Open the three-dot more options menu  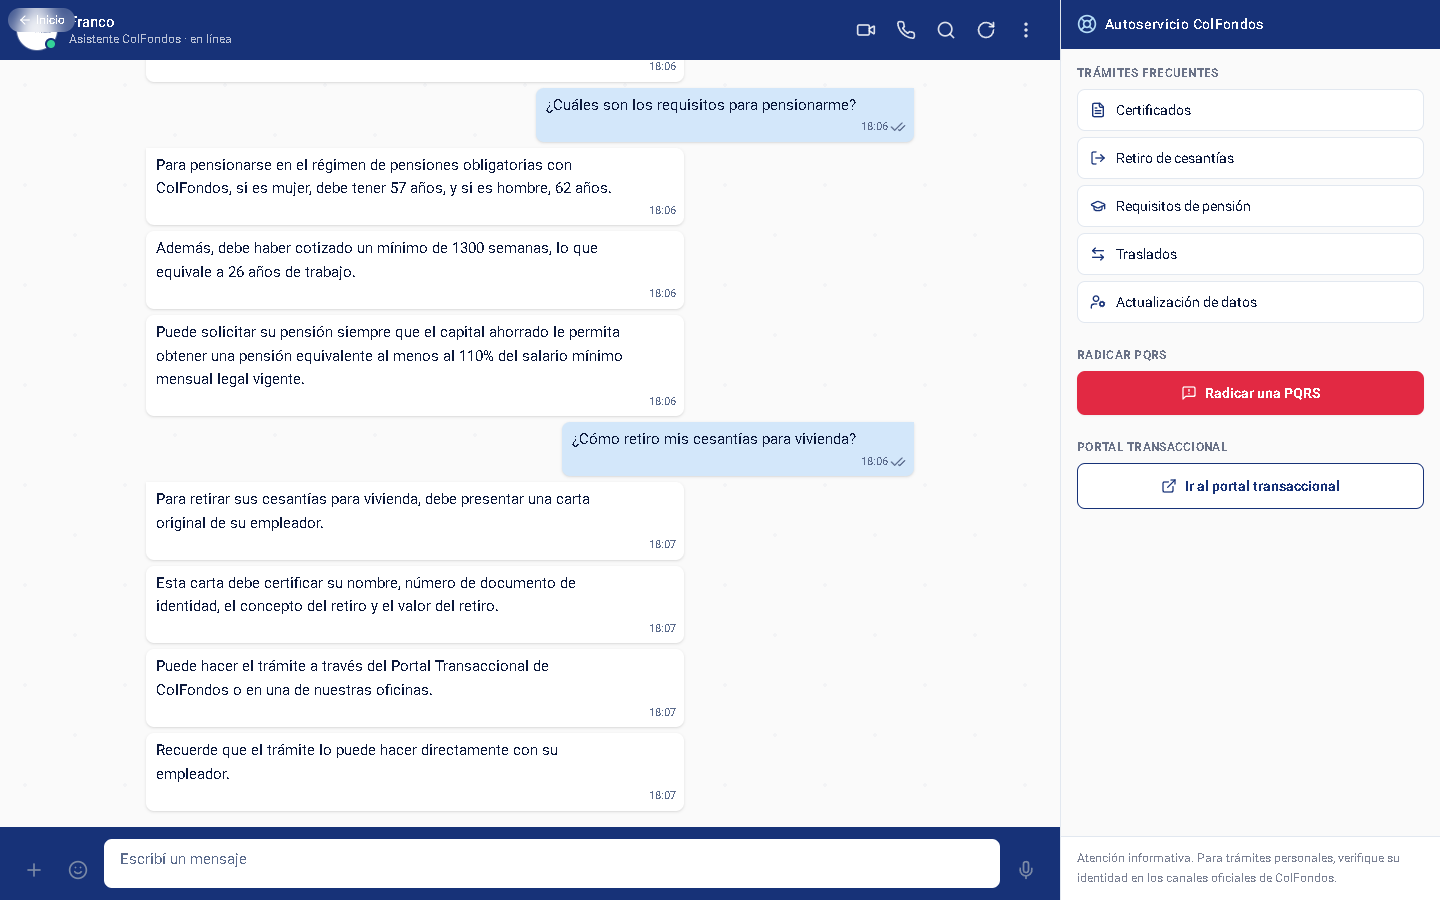click(1026, 30)
